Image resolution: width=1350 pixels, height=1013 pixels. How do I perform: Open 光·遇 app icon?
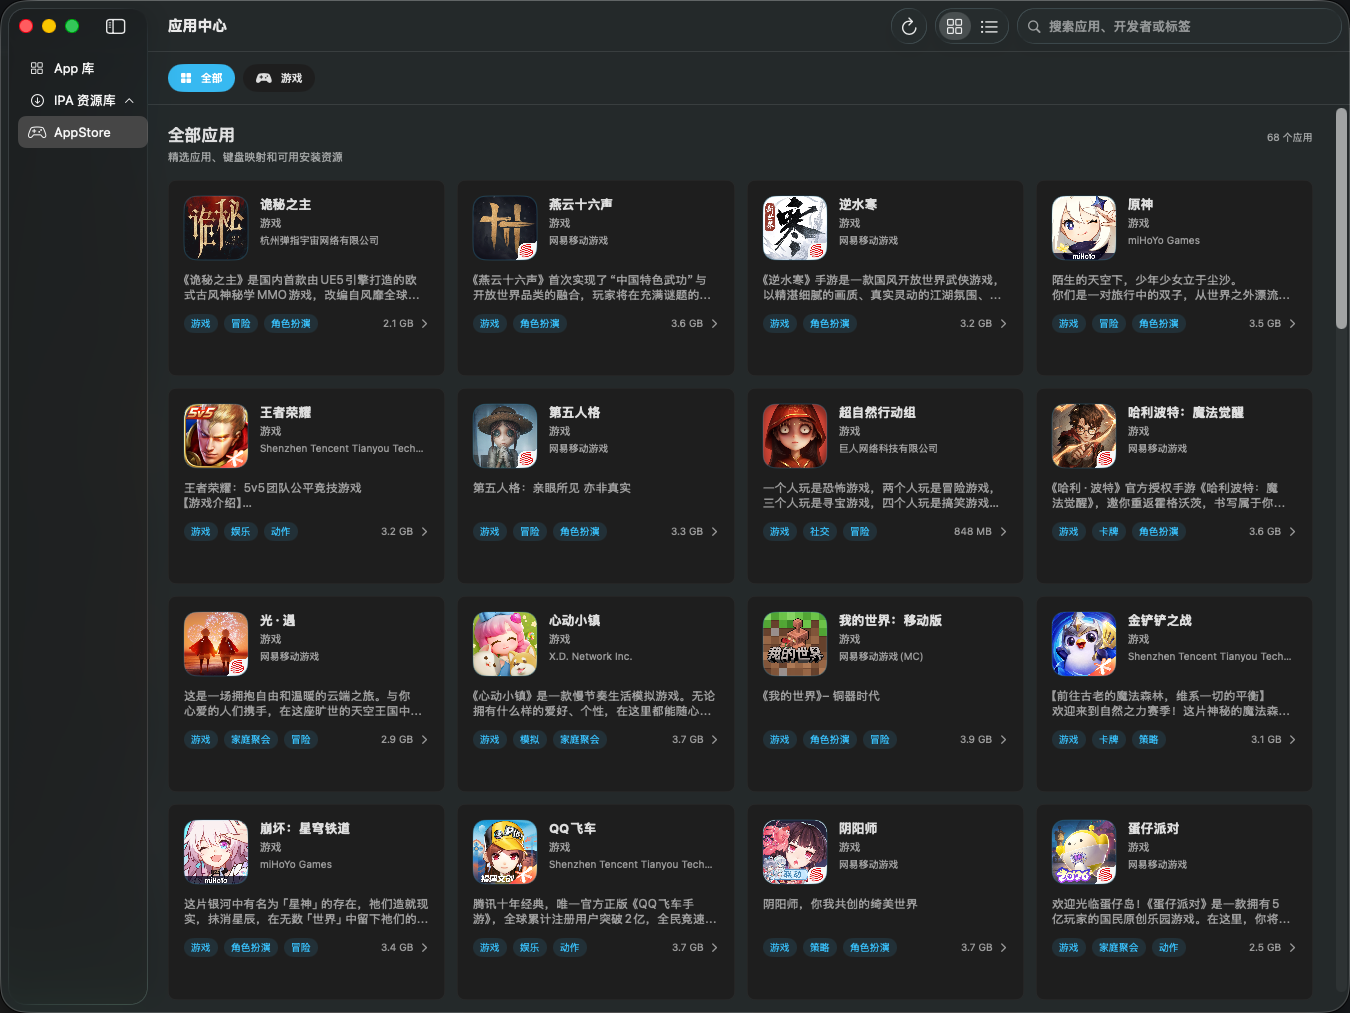216,644
